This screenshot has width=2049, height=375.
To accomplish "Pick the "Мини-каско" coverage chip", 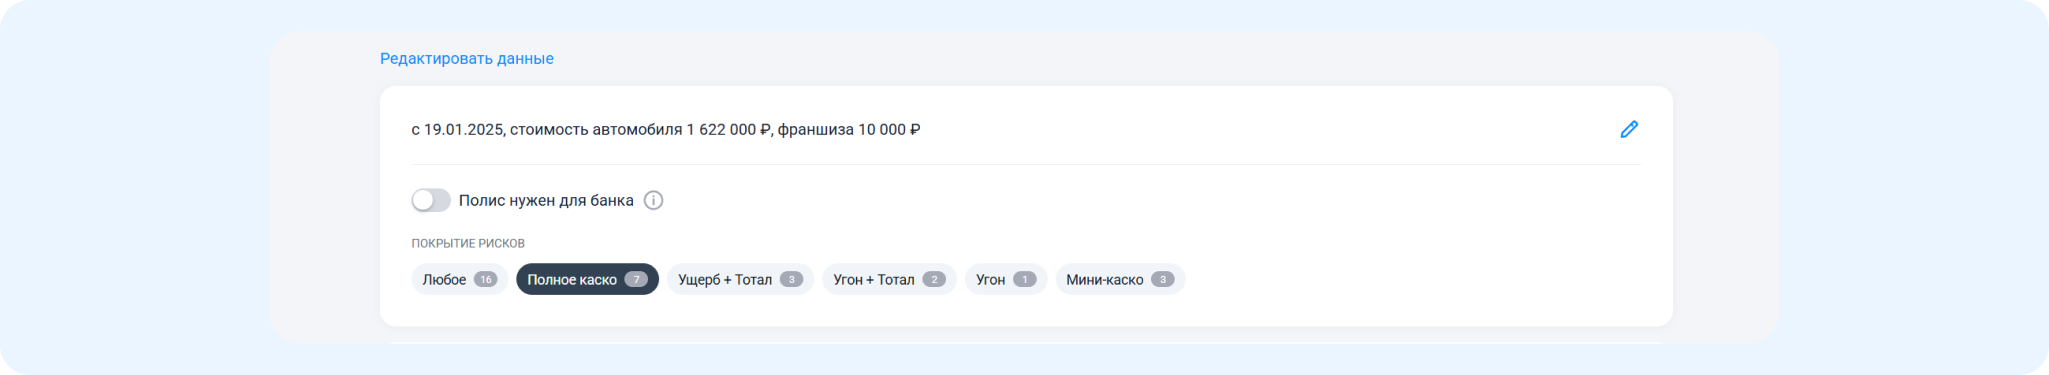I will point(1120,279).
